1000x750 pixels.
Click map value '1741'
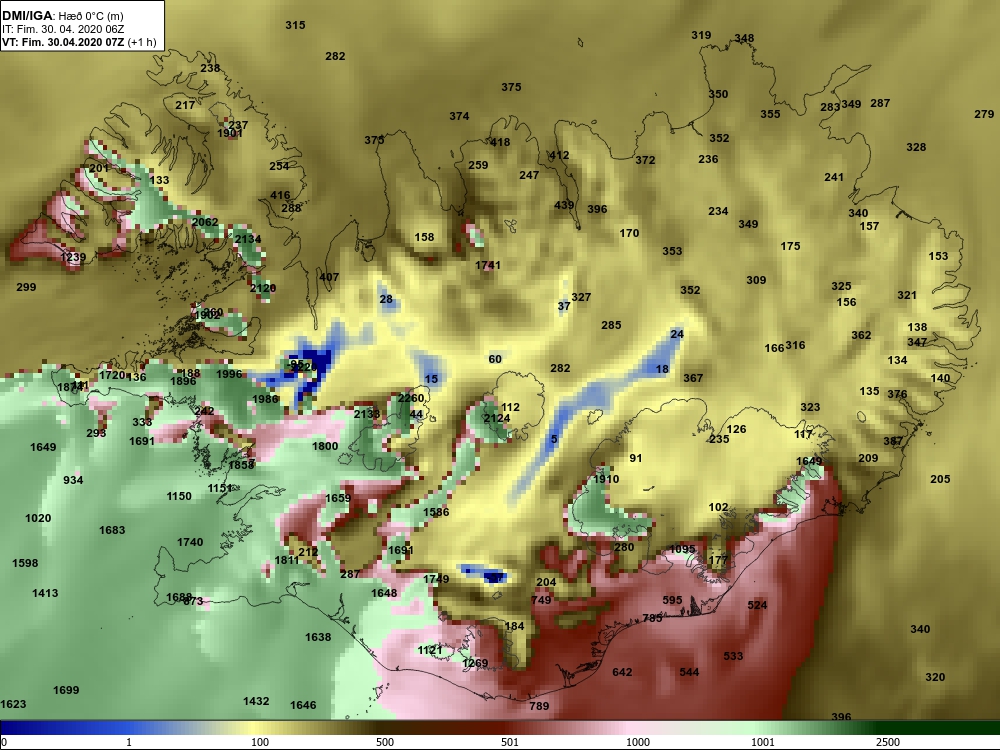click(x=488, y=265)
